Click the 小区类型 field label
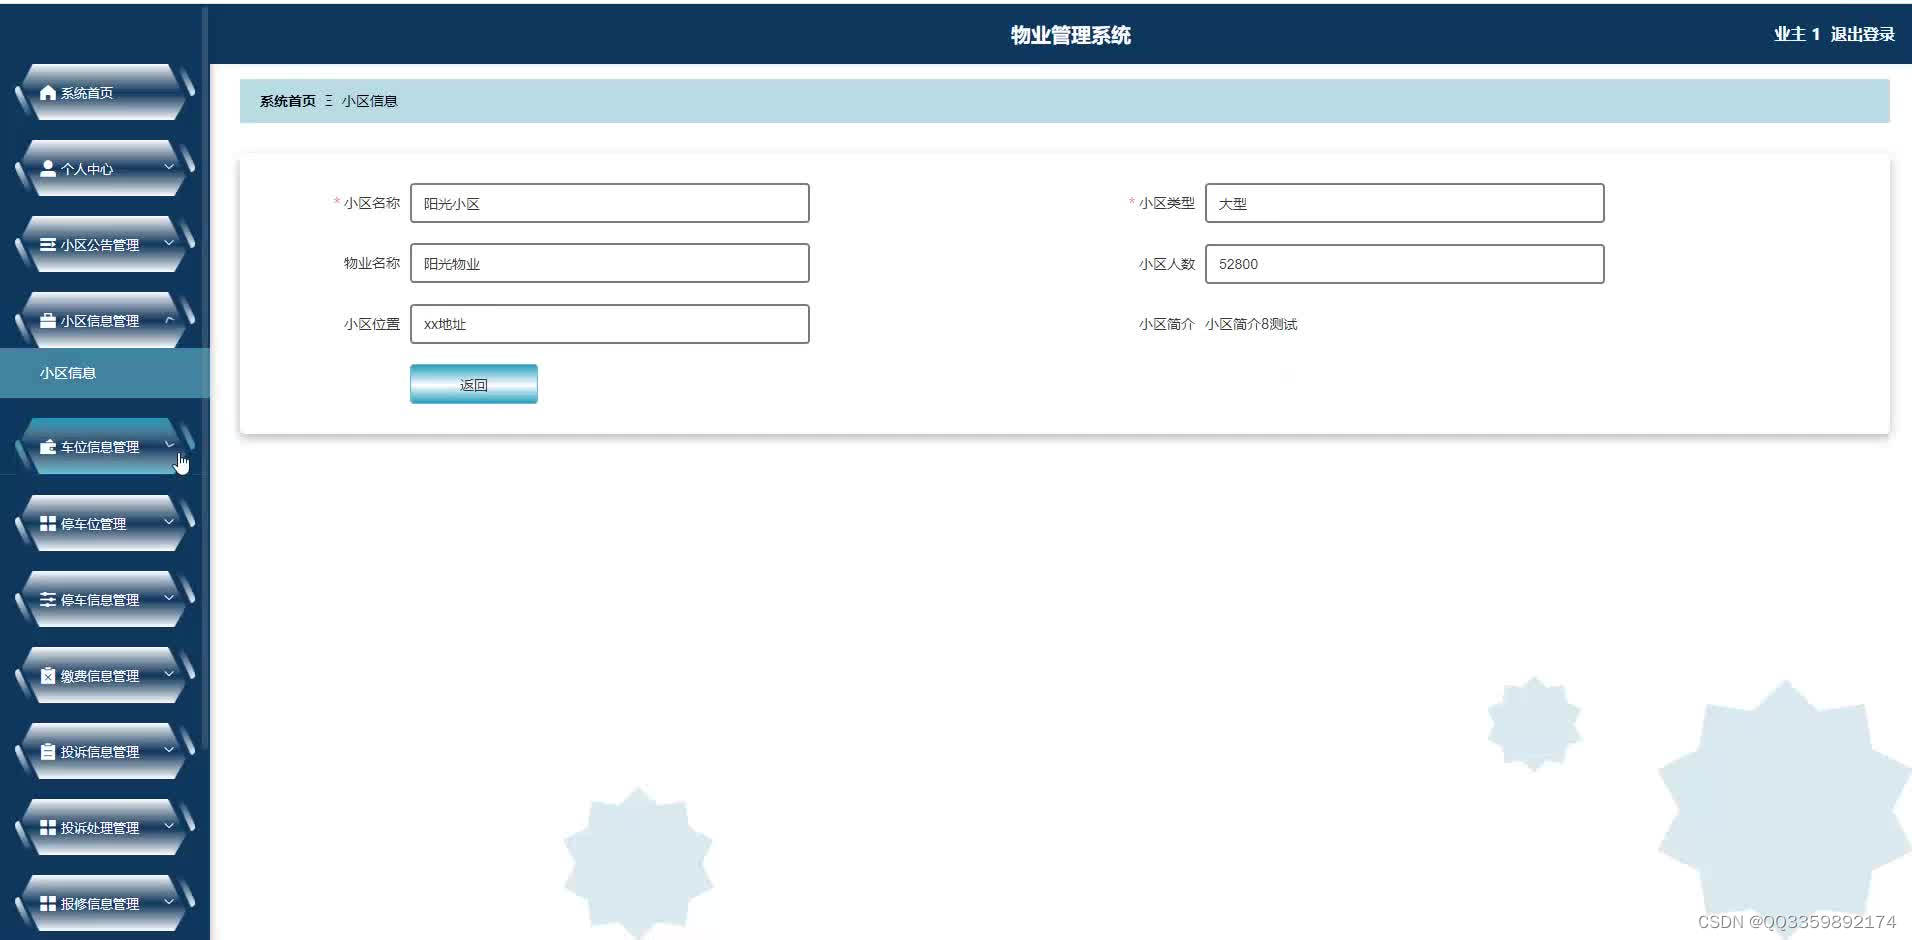1912x940 pixels. [x=1167, y=203]
